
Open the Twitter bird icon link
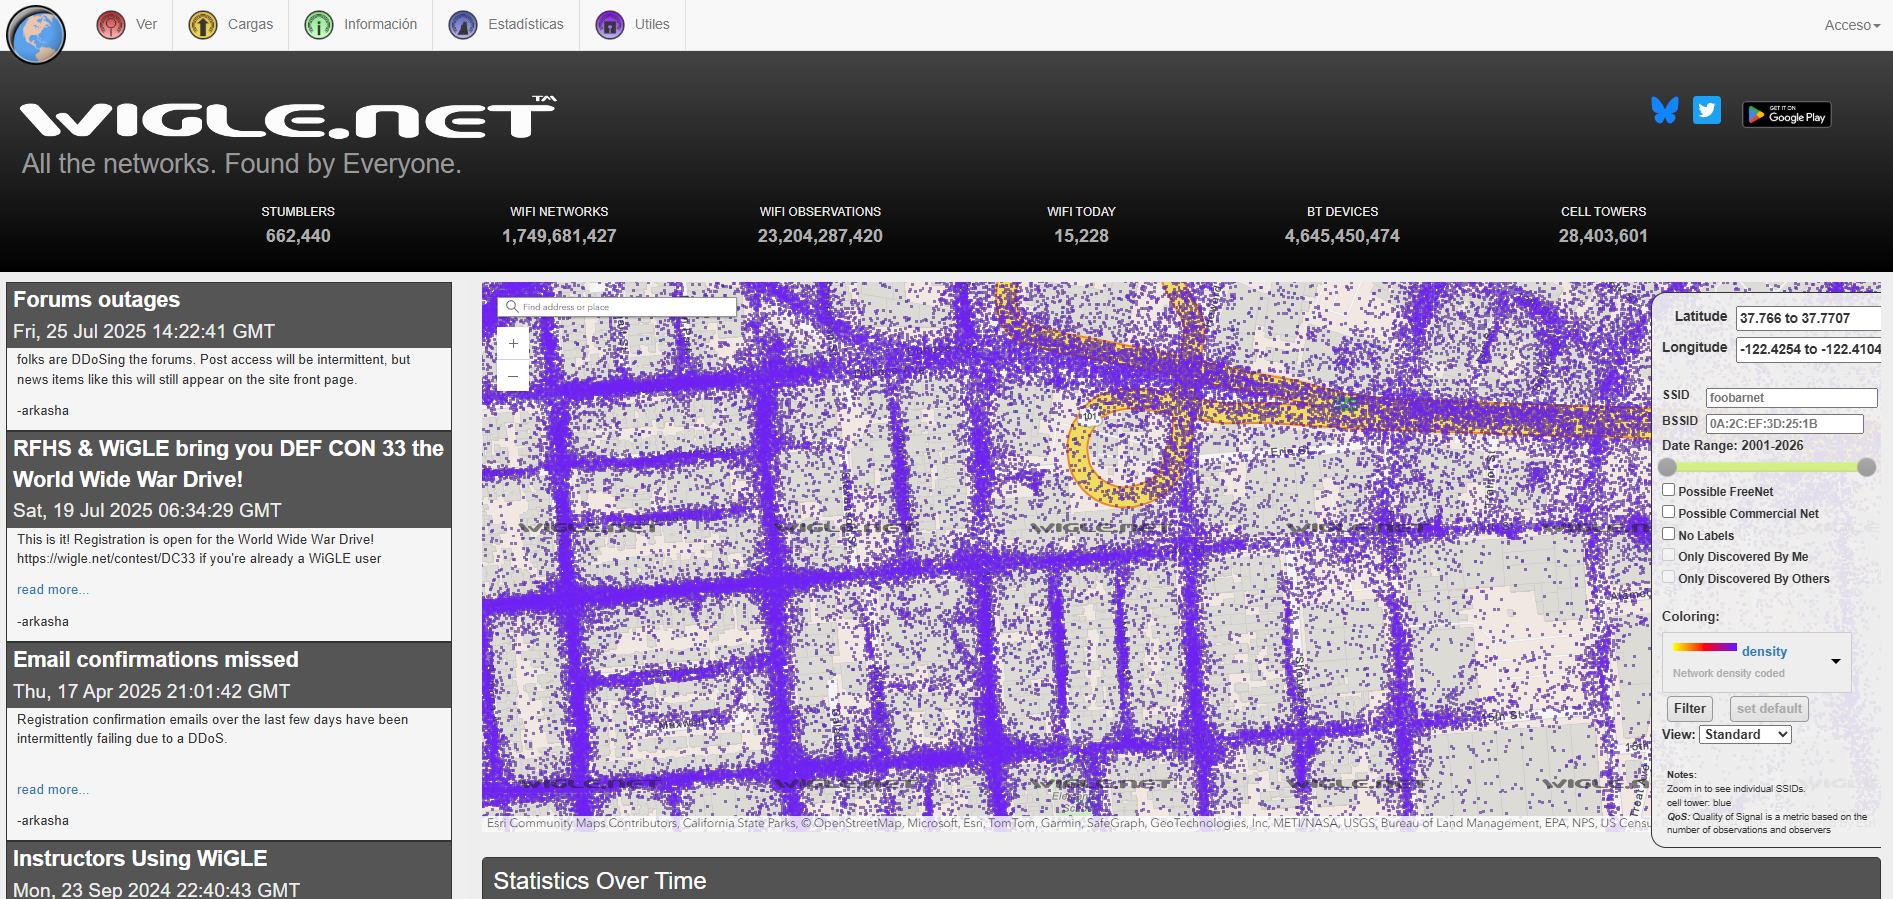tap(1707, 110)
